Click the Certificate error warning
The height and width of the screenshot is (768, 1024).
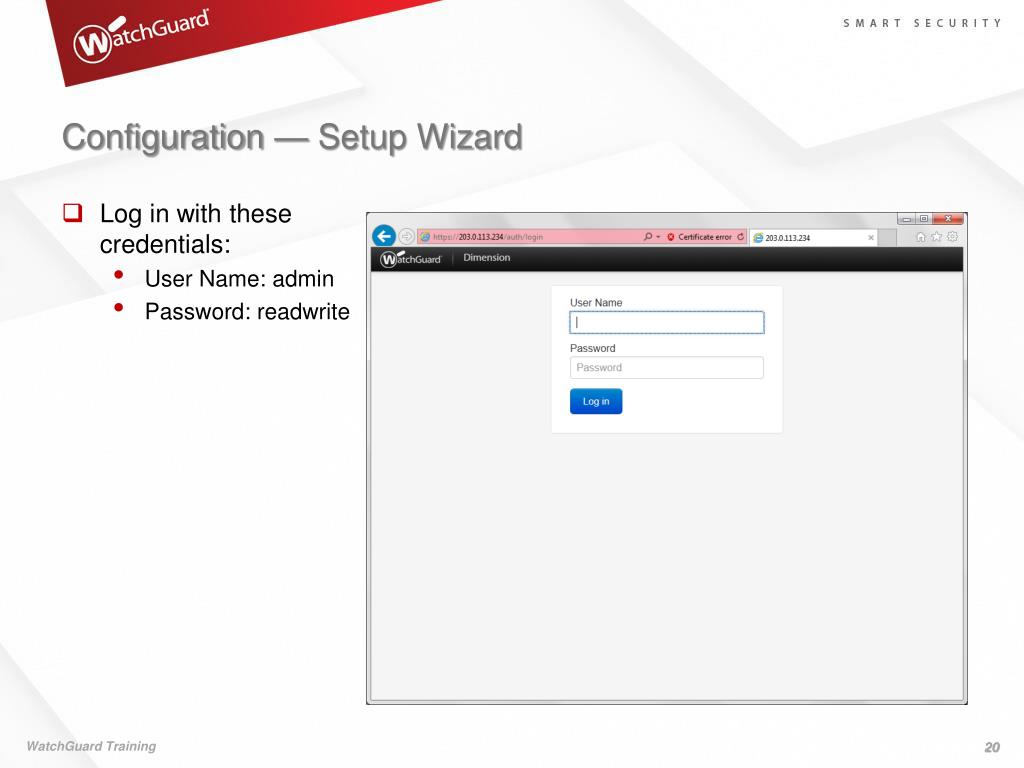pos(699,236)
